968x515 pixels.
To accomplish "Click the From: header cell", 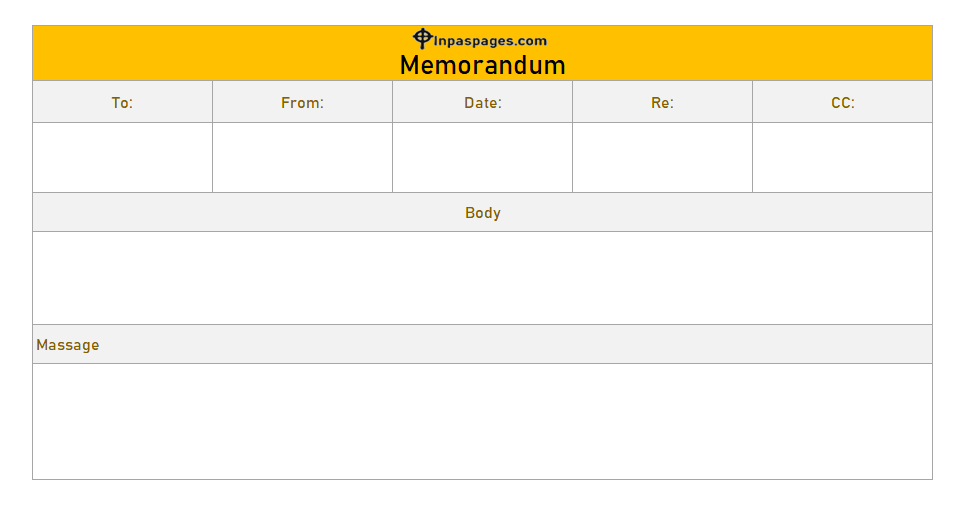I will 302,102.
